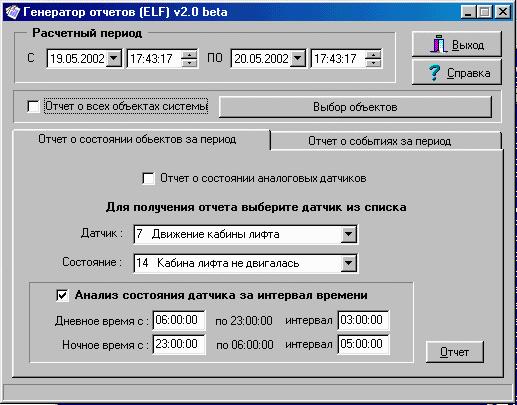
Task: Enable Отчет о всех объектах системы checkbox
Action: pos(33,107)
